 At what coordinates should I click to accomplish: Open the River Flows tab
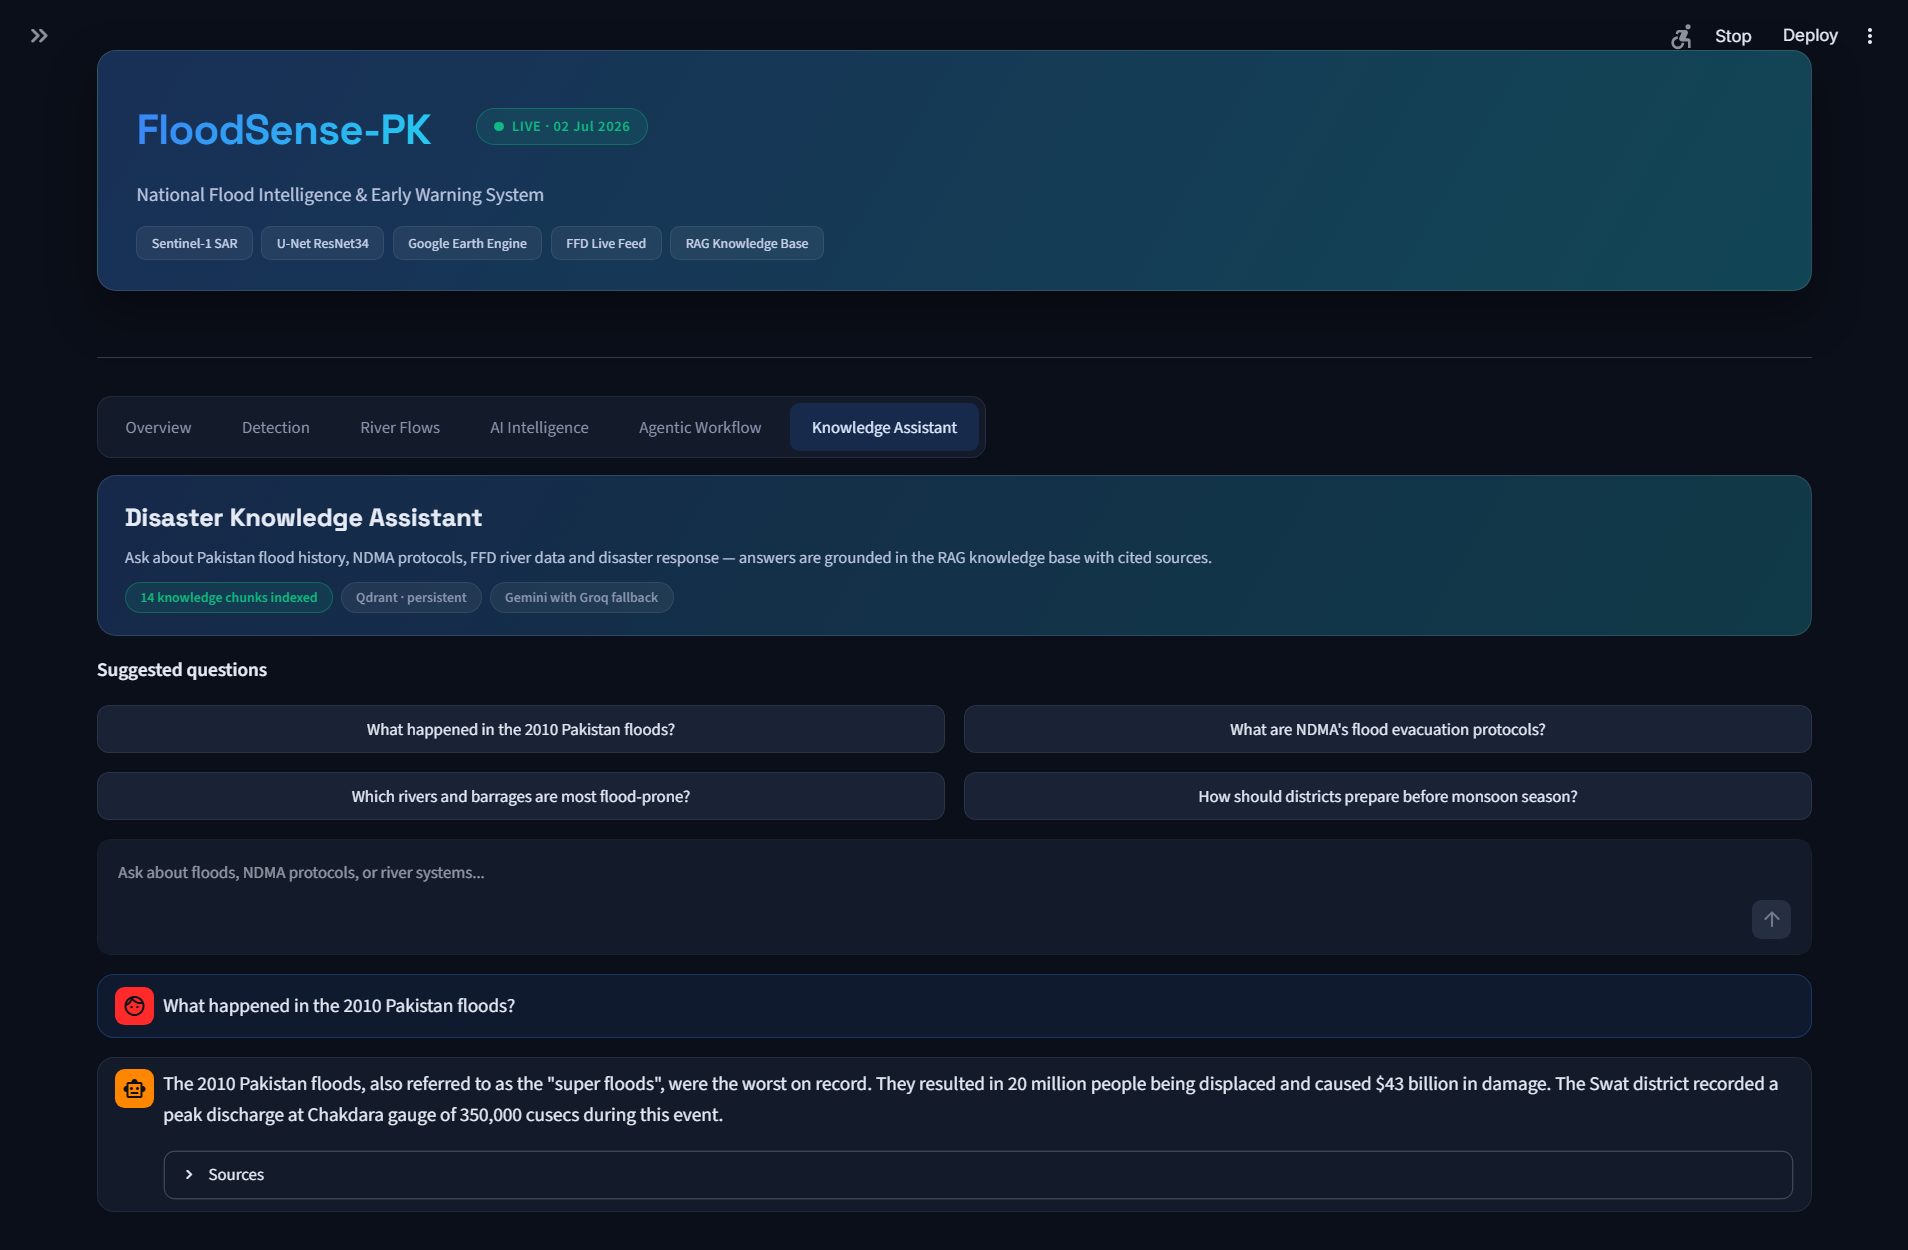(x=400, y=427)
